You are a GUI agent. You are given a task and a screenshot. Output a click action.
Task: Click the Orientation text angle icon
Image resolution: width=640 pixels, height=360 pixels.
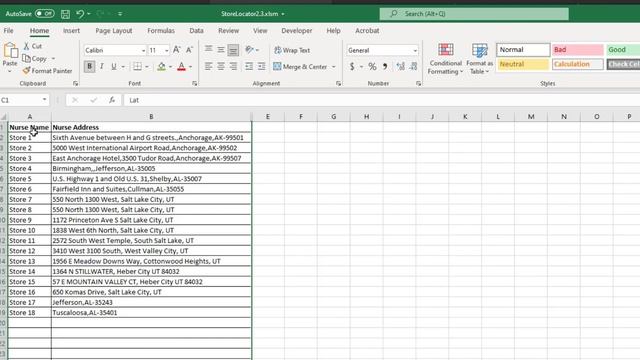click(249, 50)
